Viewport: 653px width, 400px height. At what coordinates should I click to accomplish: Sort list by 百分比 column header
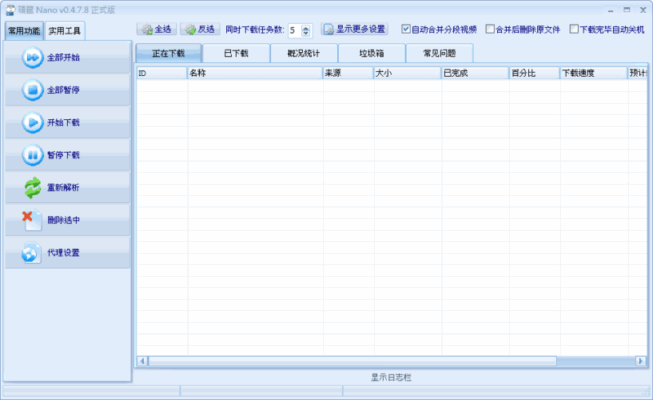click(534, 73)
